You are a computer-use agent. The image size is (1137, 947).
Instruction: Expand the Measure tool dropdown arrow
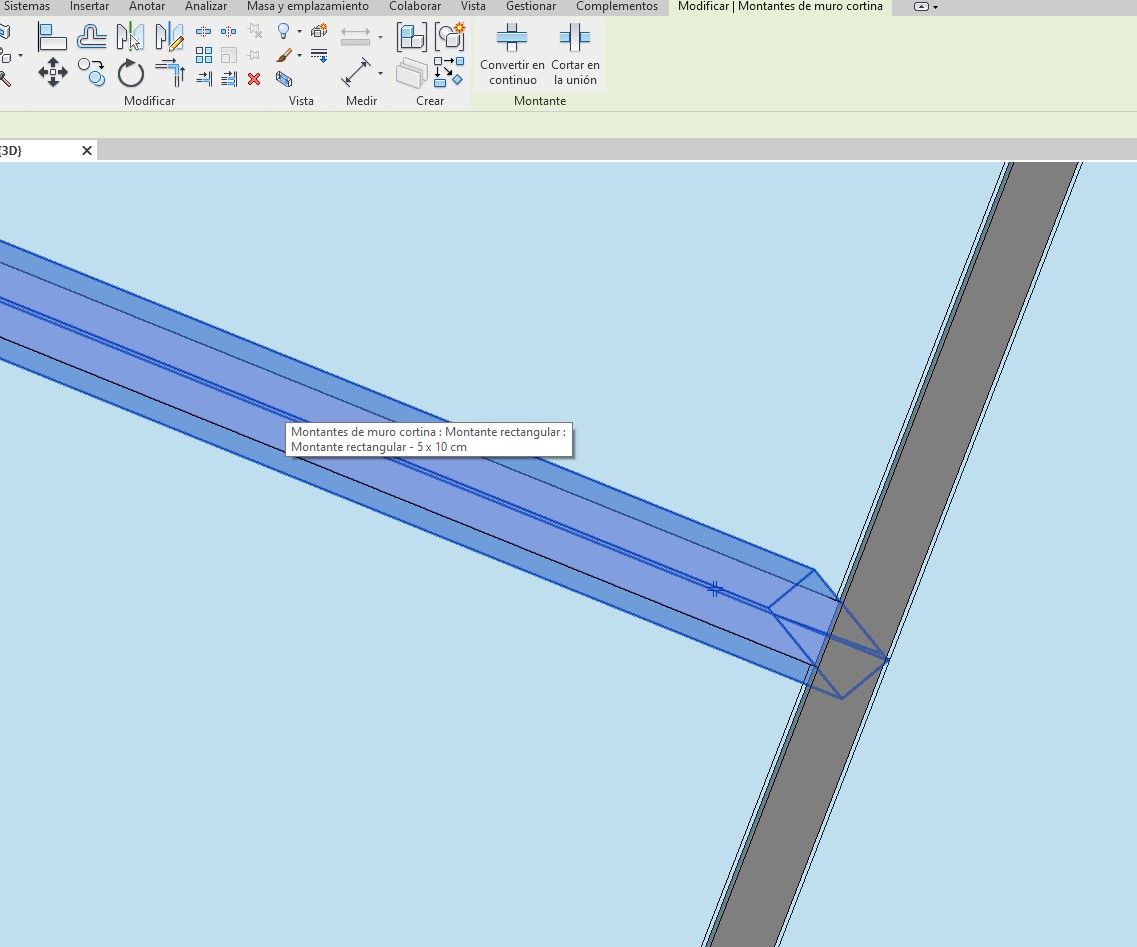(380, 73)
